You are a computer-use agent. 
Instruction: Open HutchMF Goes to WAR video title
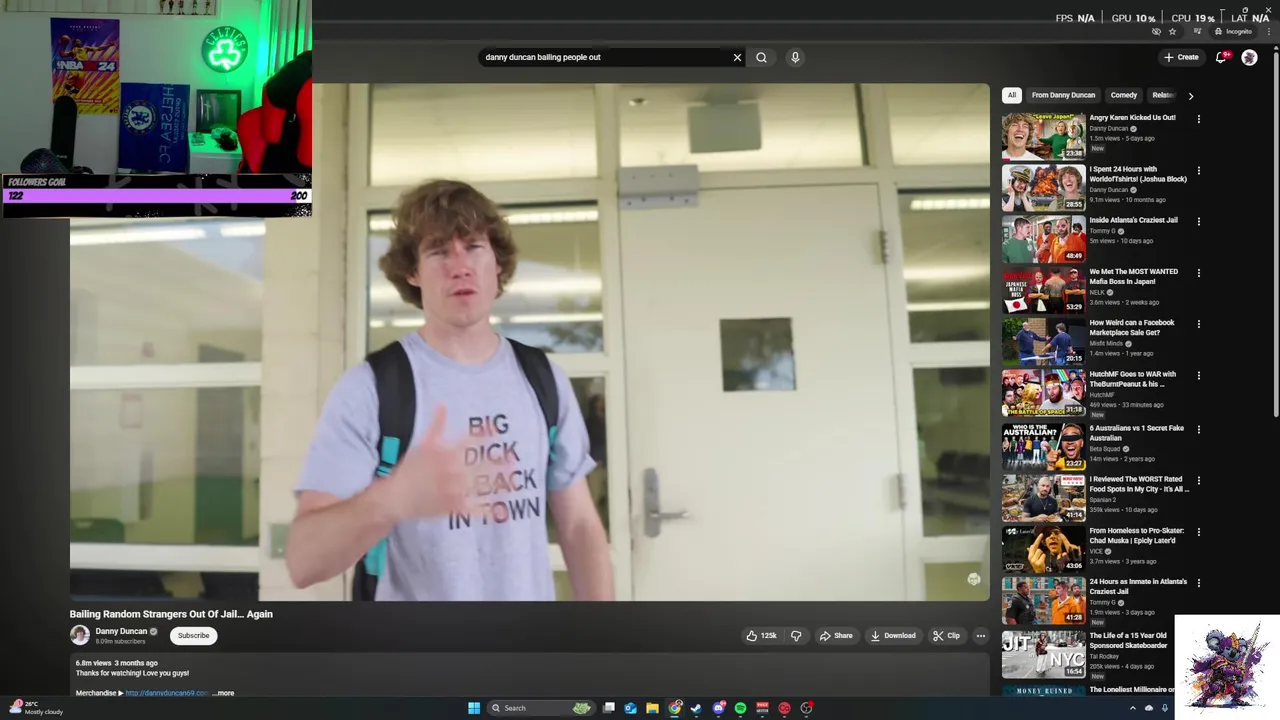coord(1132,379)
